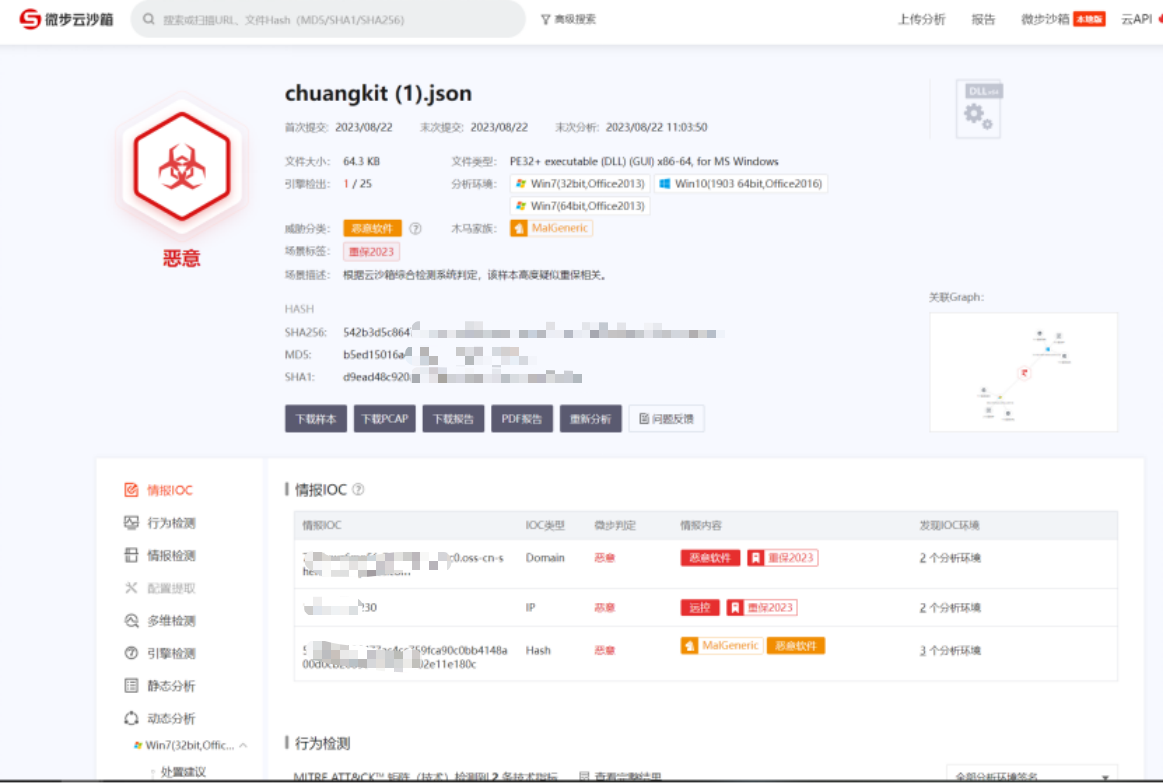
Task: Open 报告 in the top navigation
Action: pyautogui.click(x=983, y=19)
